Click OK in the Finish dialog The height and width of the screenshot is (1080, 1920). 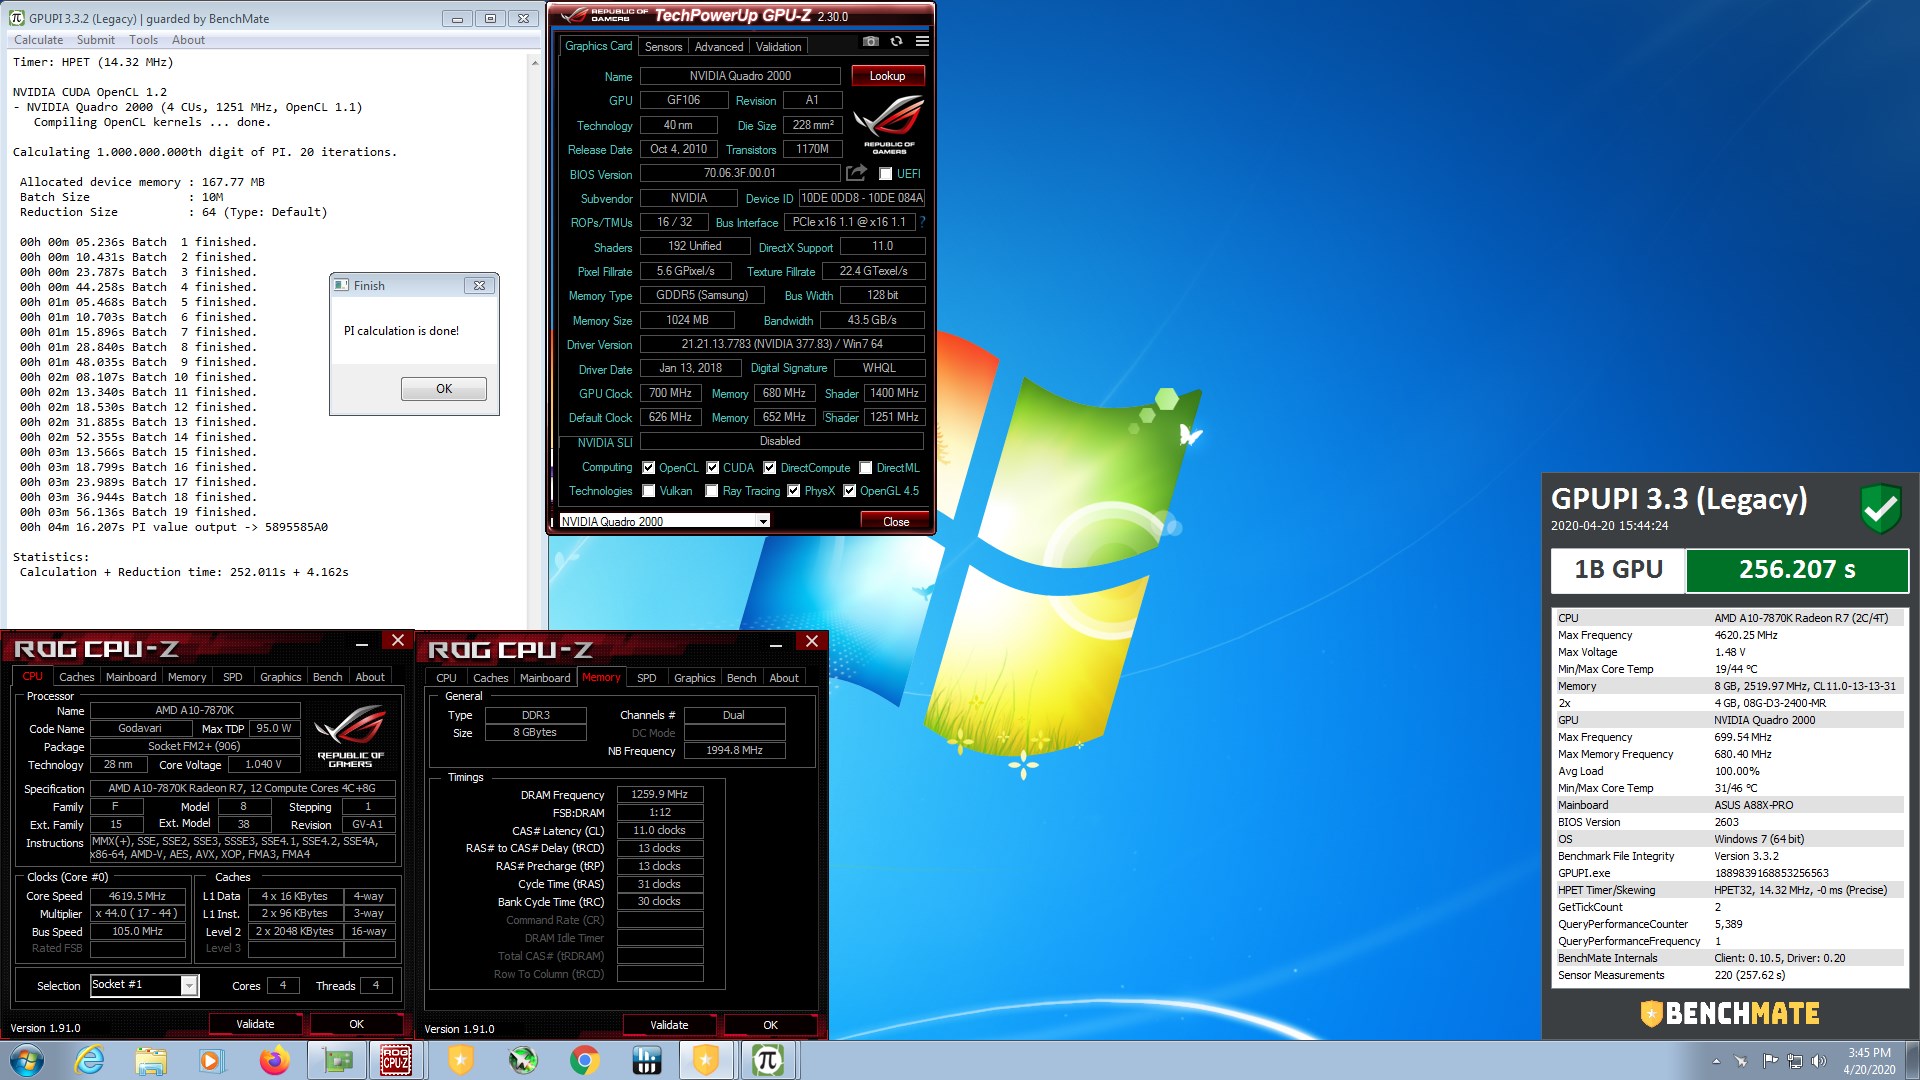coord(444,389)
